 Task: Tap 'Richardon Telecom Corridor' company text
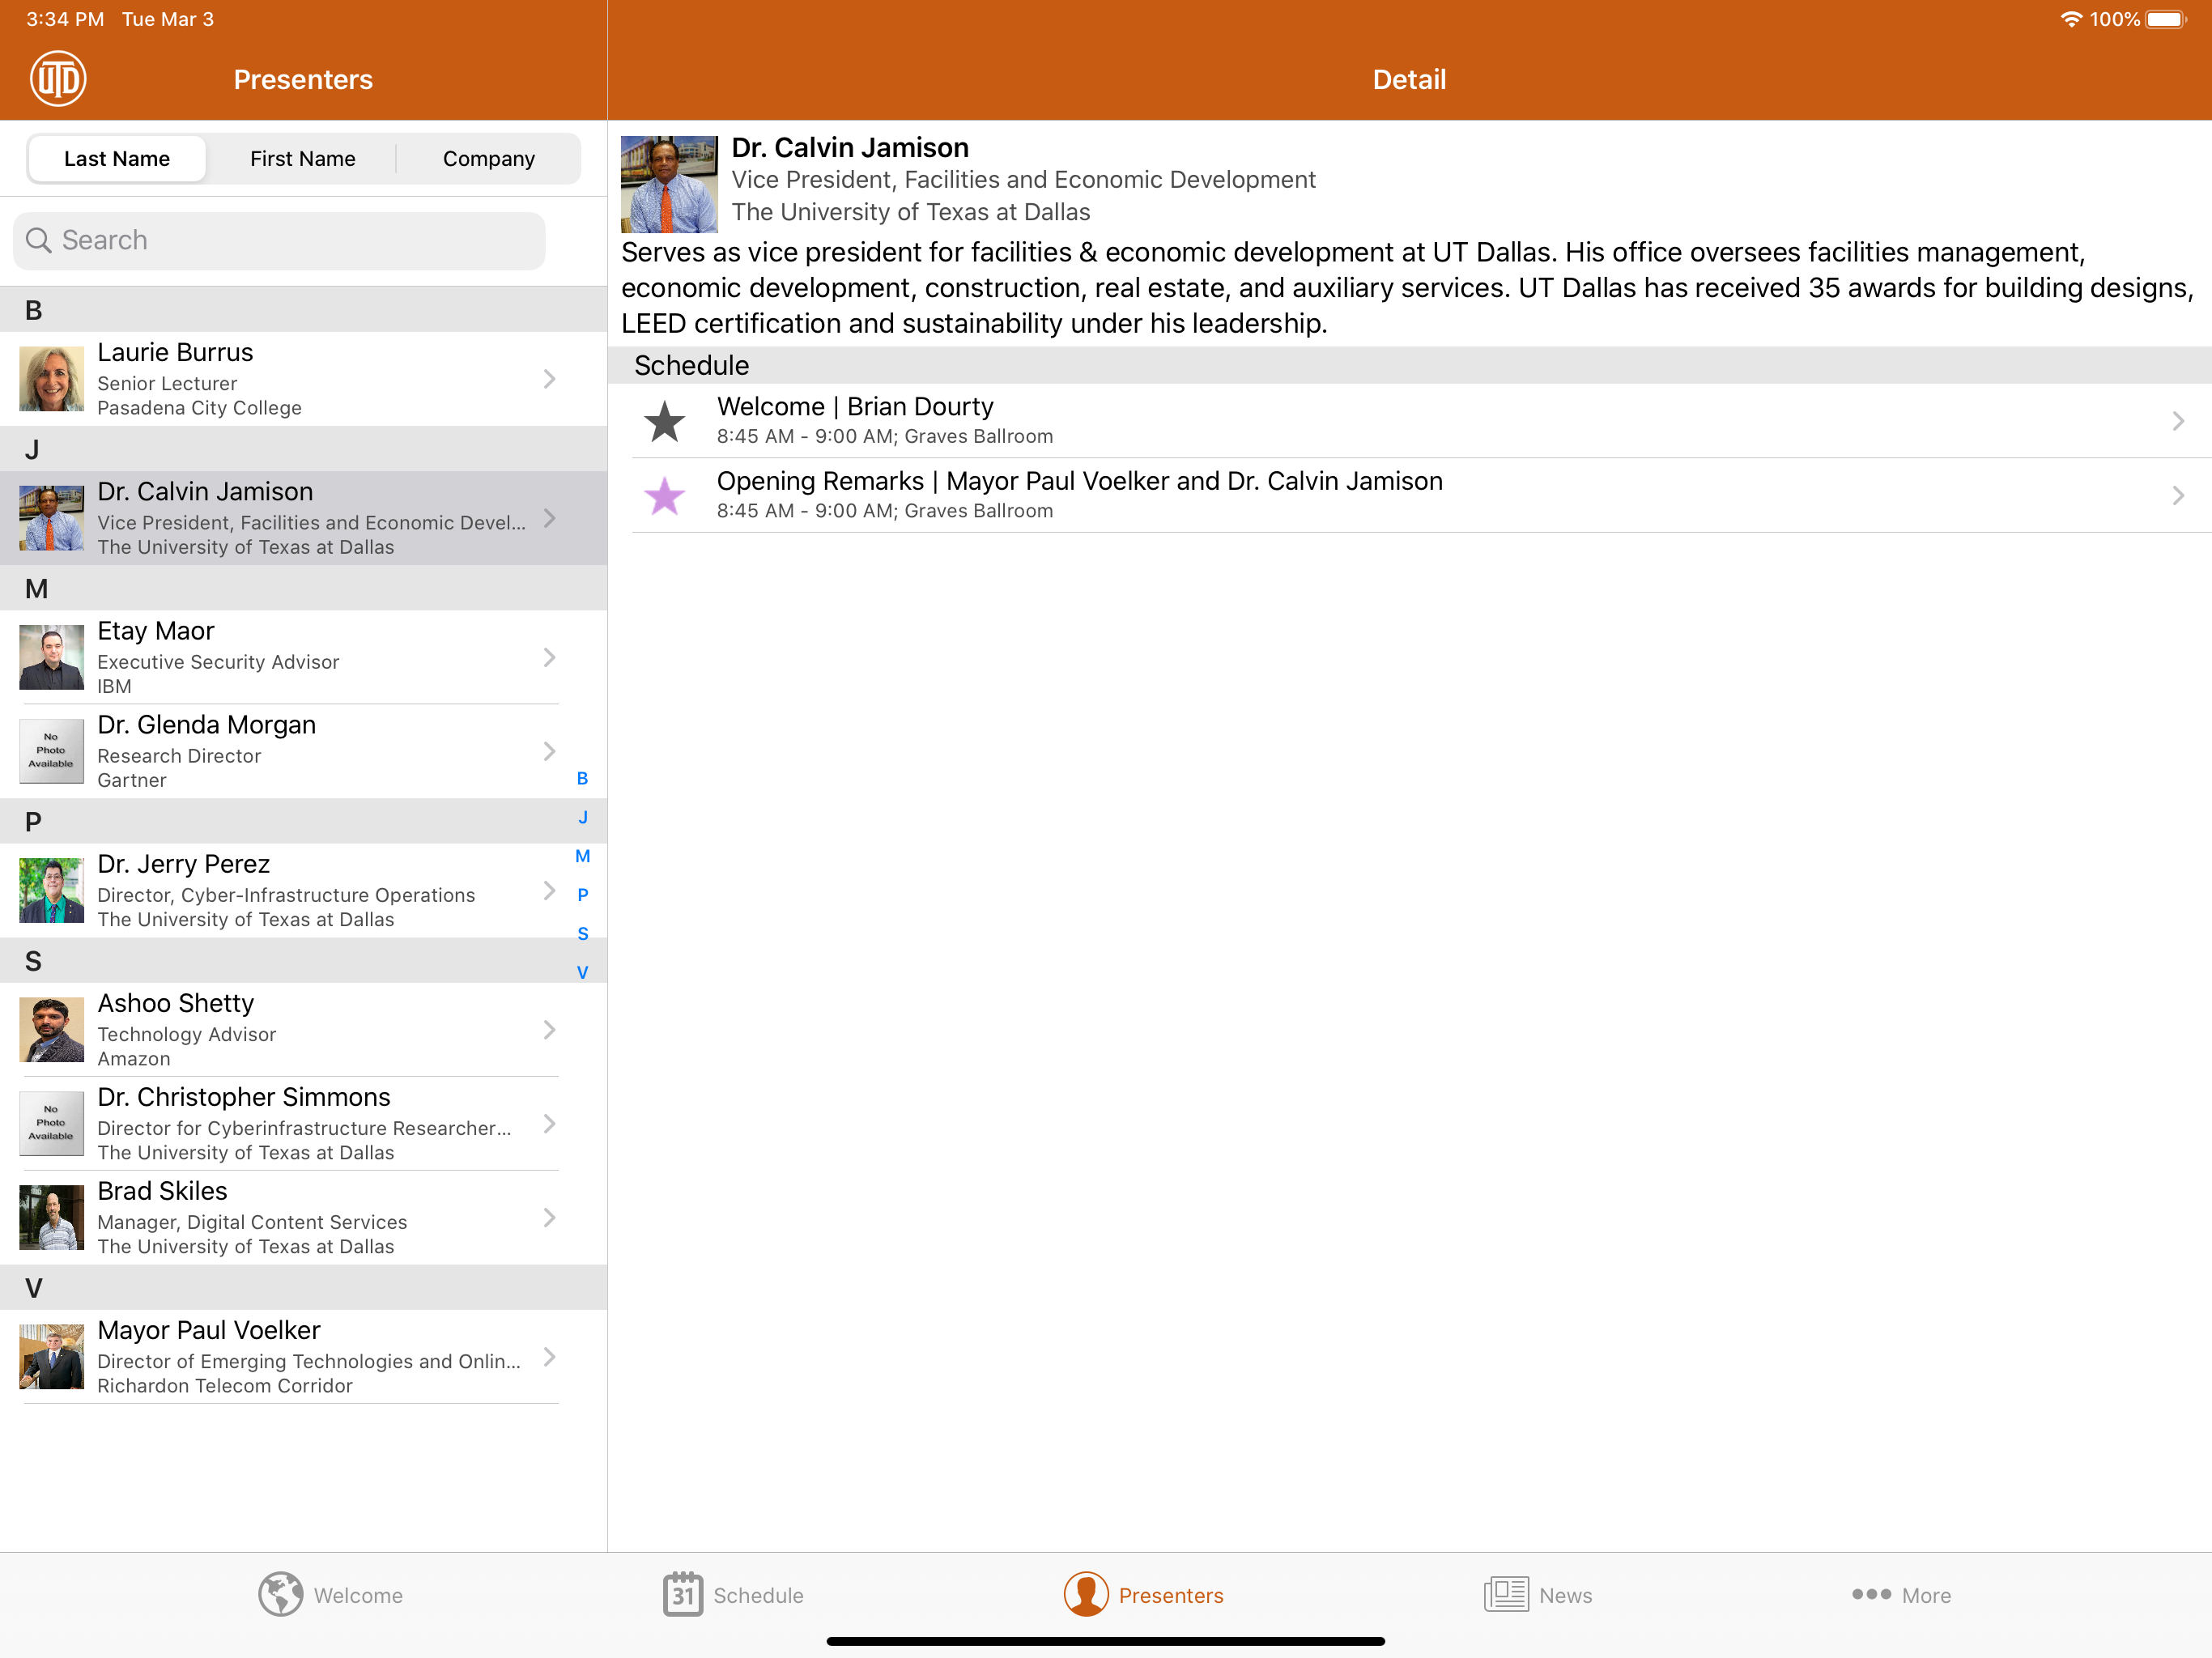click(224, 1386)
